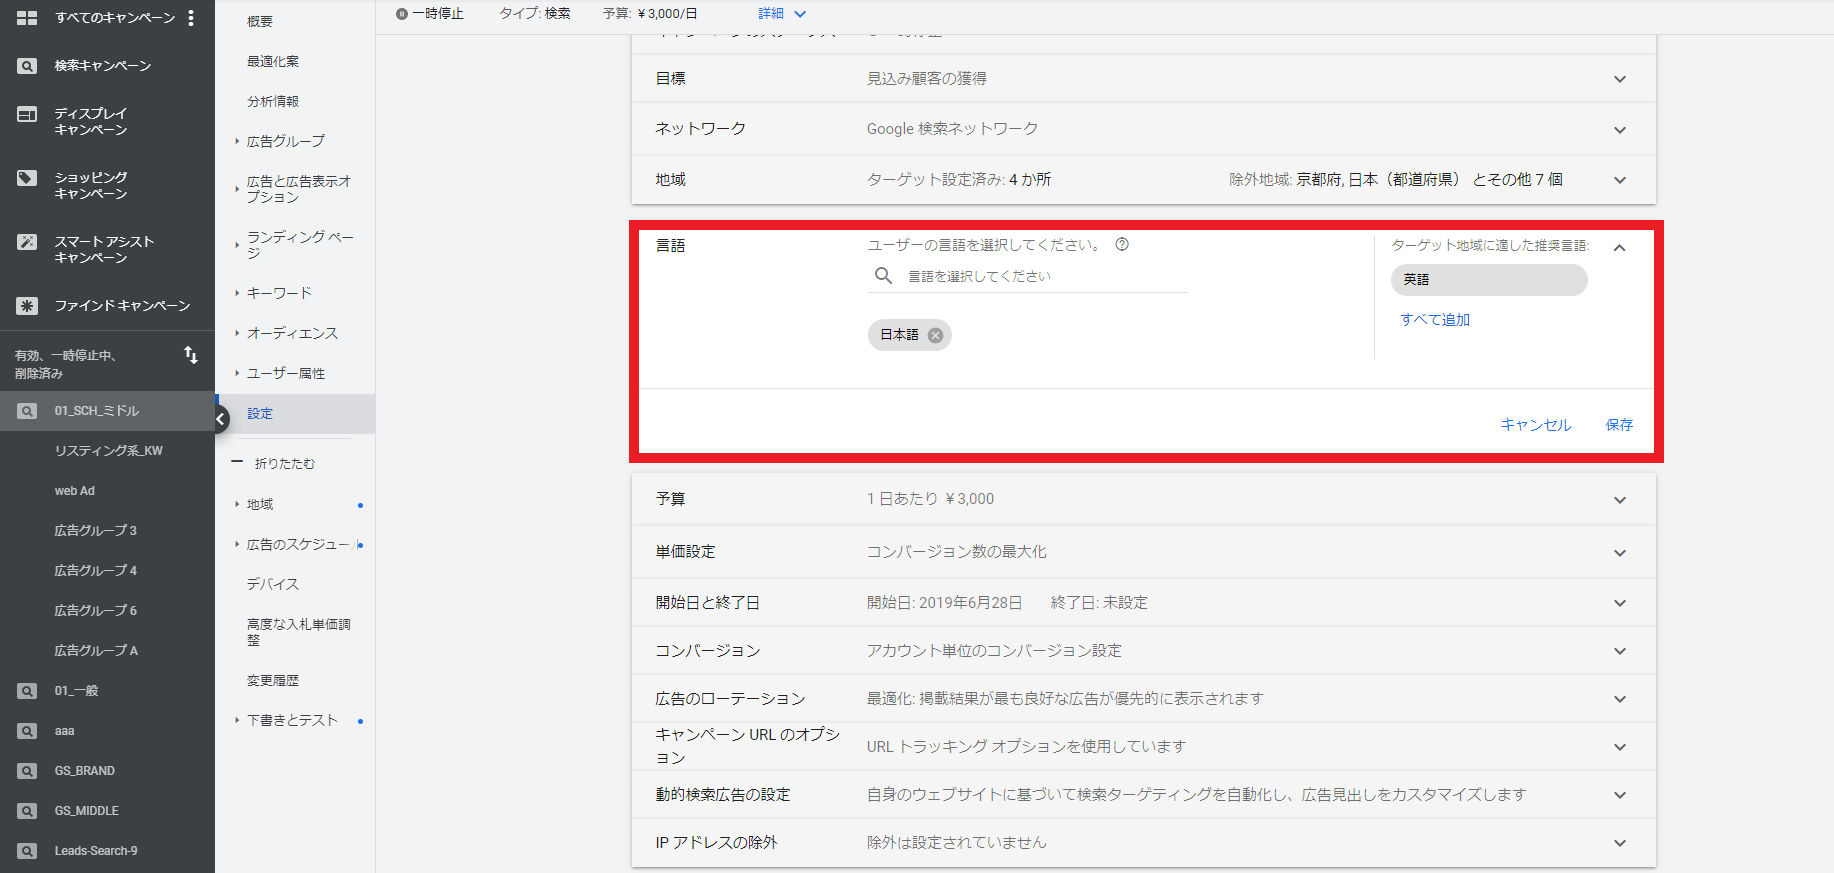The image size is (1834, 873).
Task: Click the search icon beside 01_一般
Action: (x=27, y=691)
